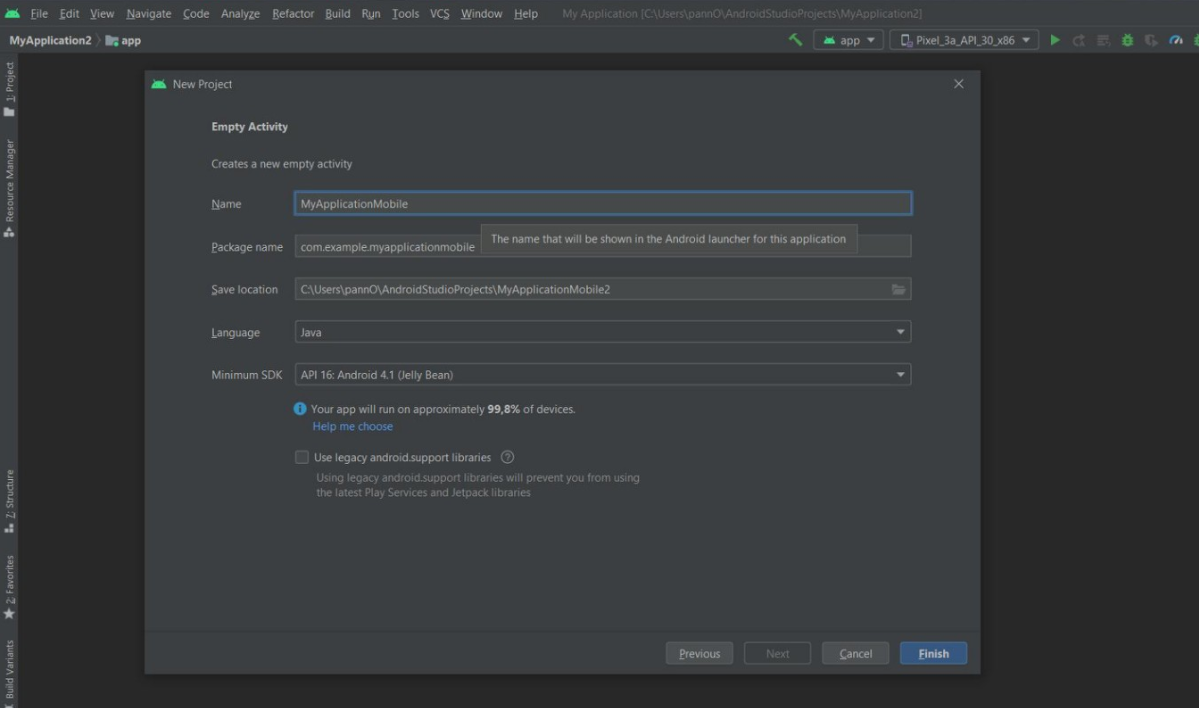Open the Code menu

196,13
